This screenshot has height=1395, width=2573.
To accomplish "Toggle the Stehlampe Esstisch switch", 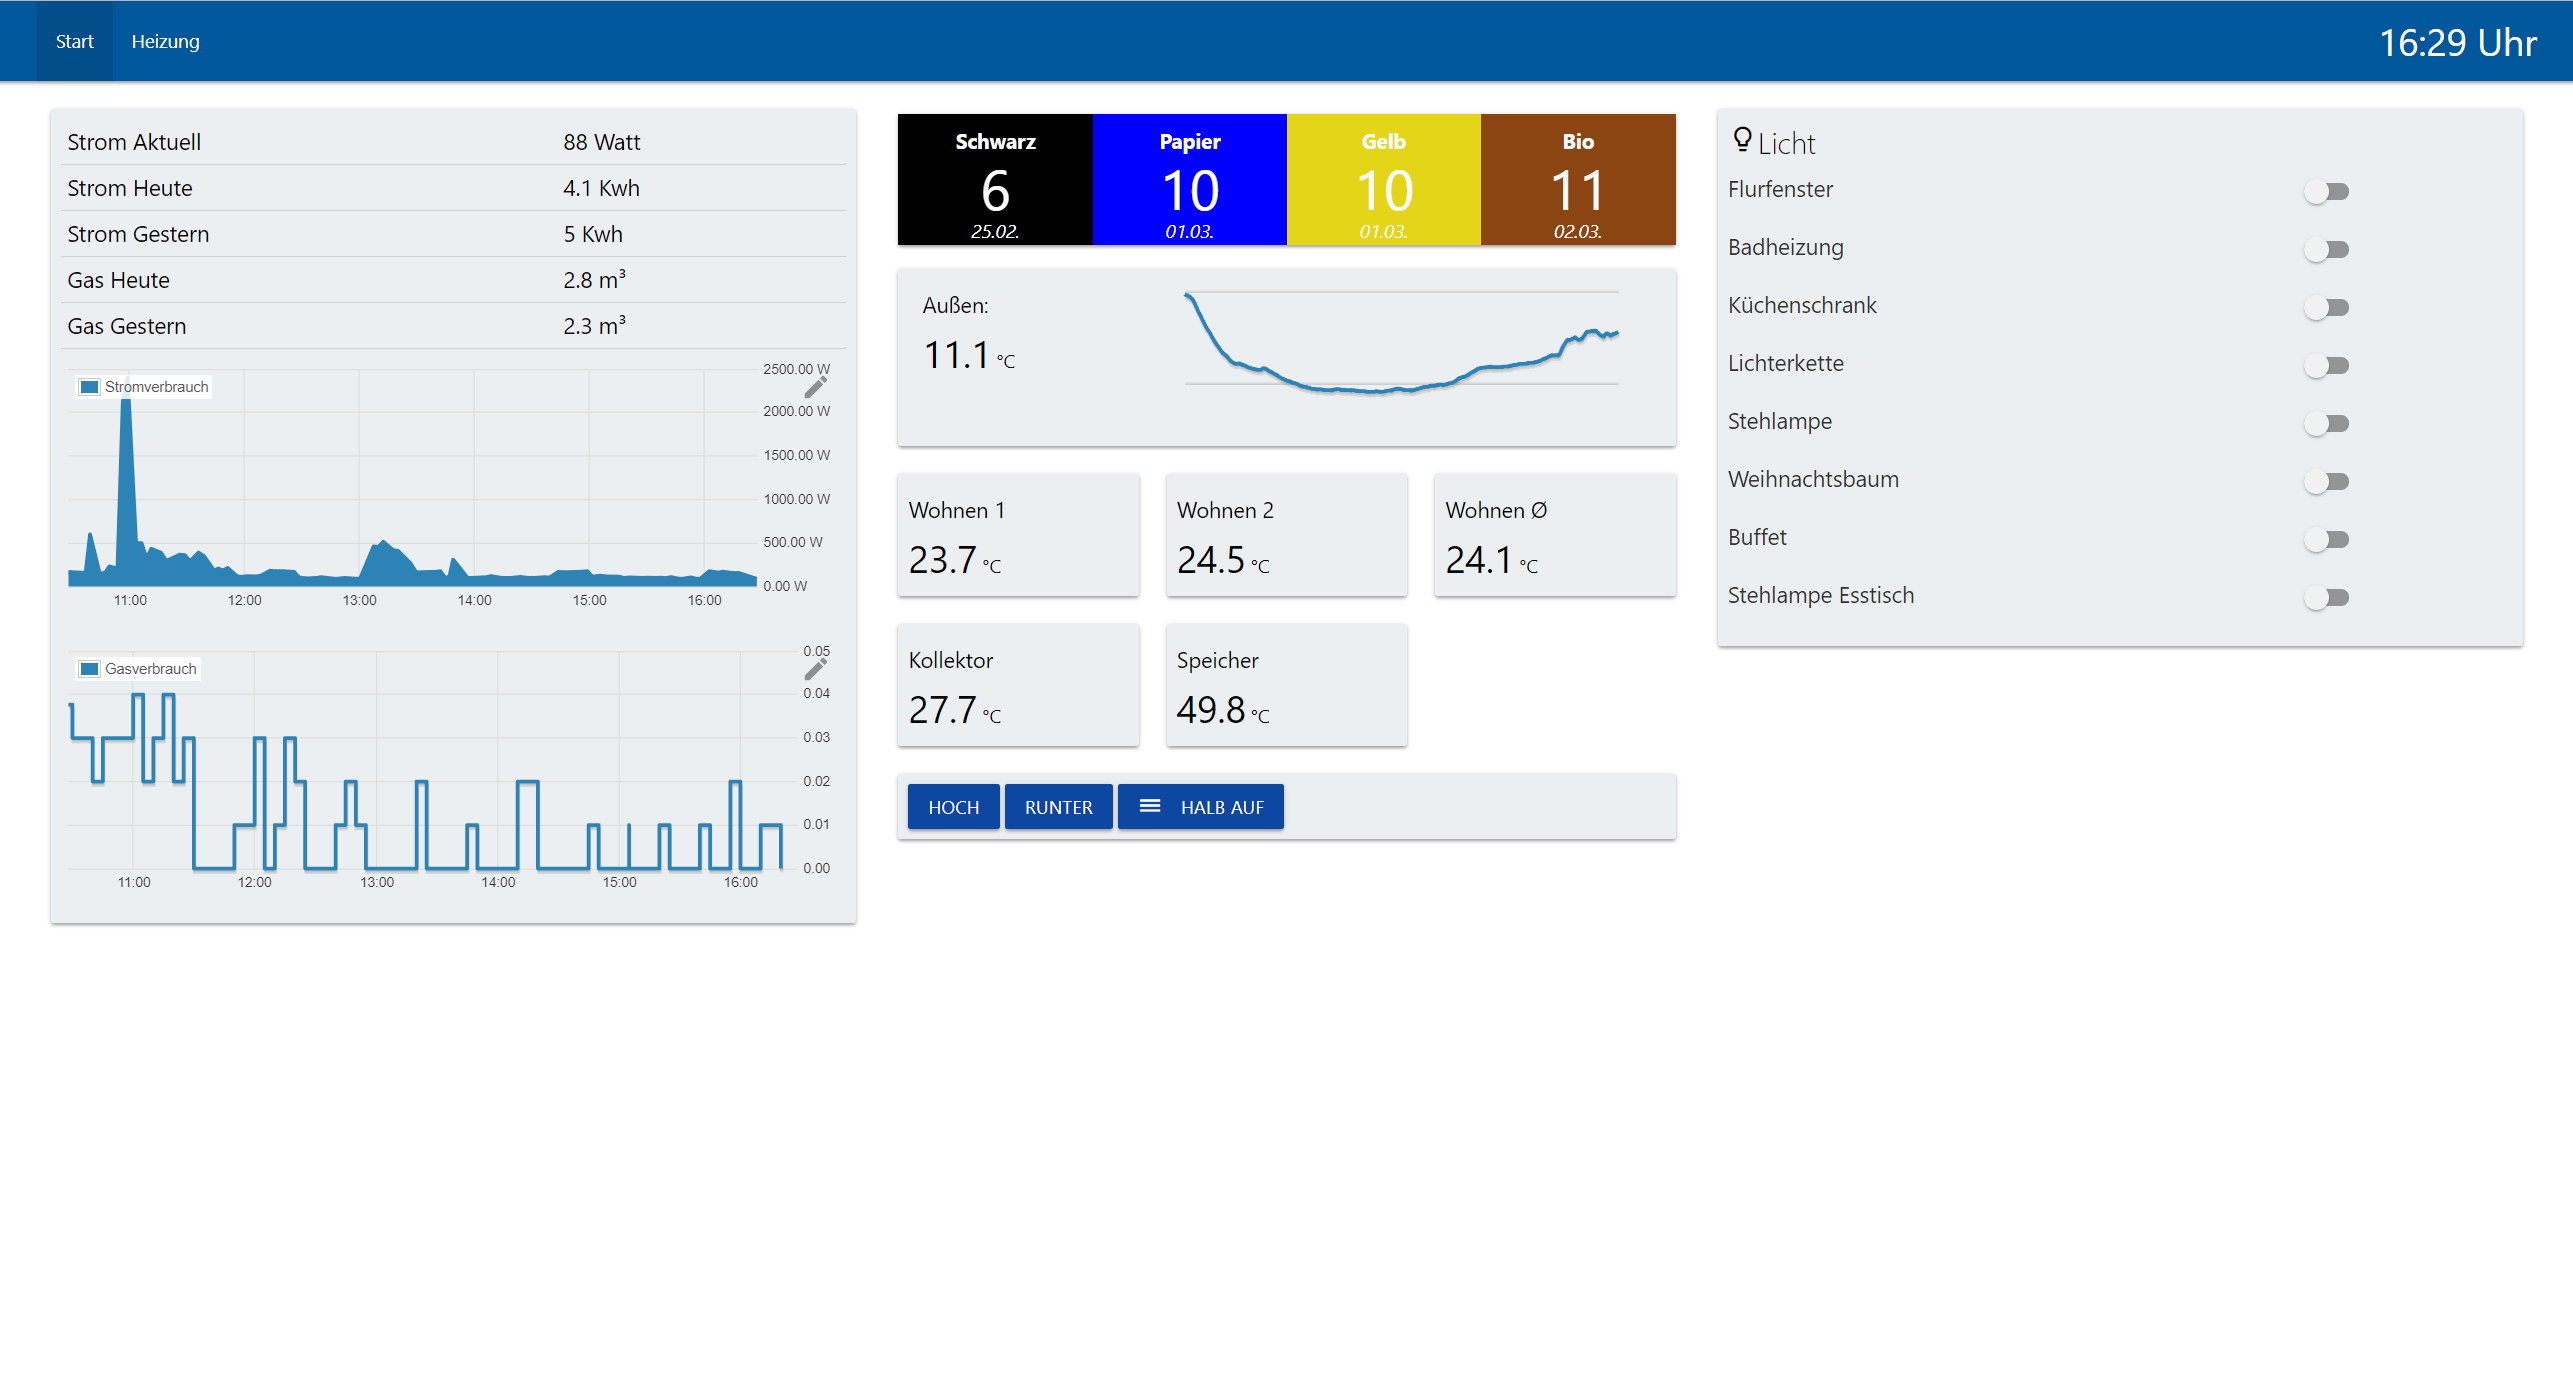I will click(2326, 597).
